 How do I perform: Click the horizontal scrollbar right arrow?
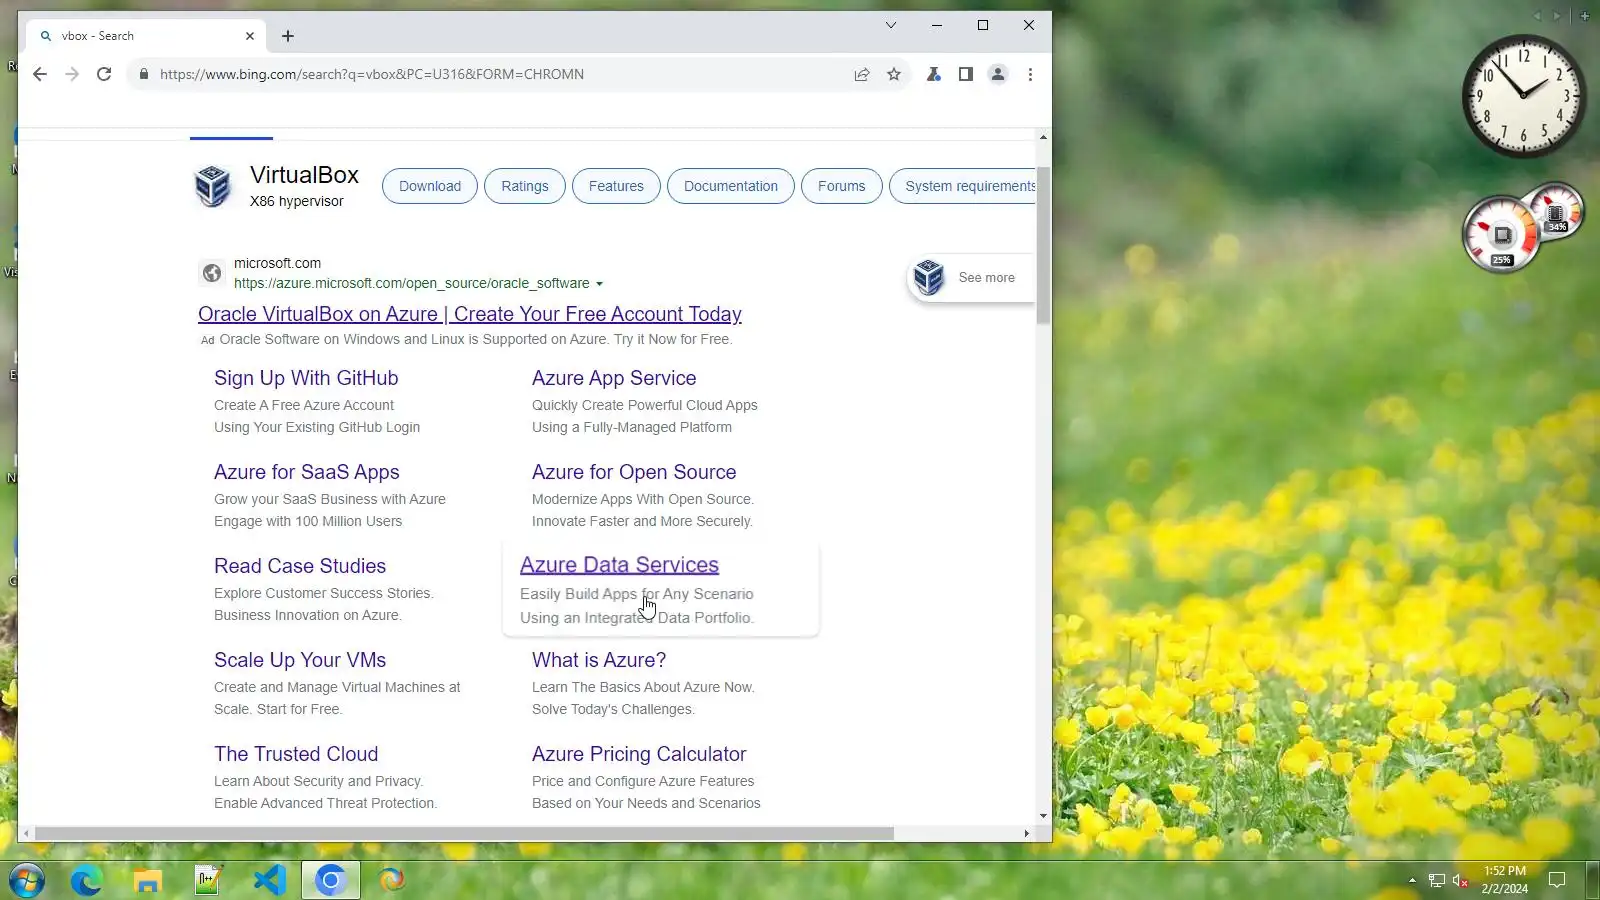click(x=1026, y=833)
